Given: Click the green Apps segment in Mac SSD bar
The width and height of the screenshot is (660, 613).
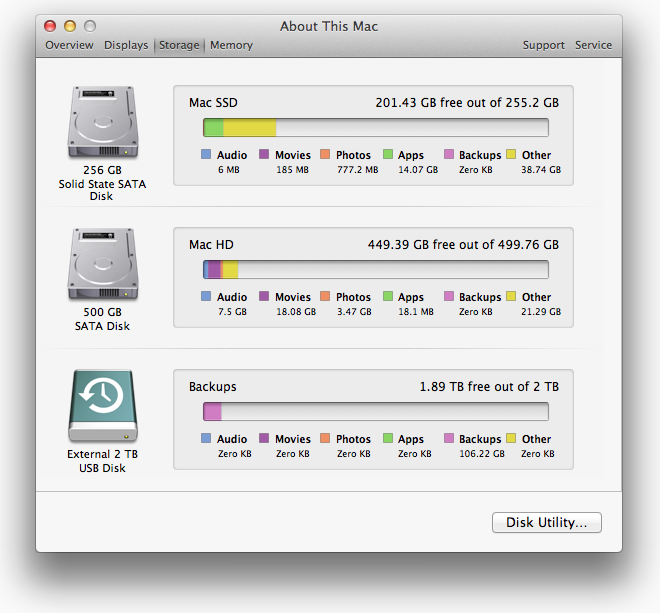Looking at the screenshot, I should [213, 128].
